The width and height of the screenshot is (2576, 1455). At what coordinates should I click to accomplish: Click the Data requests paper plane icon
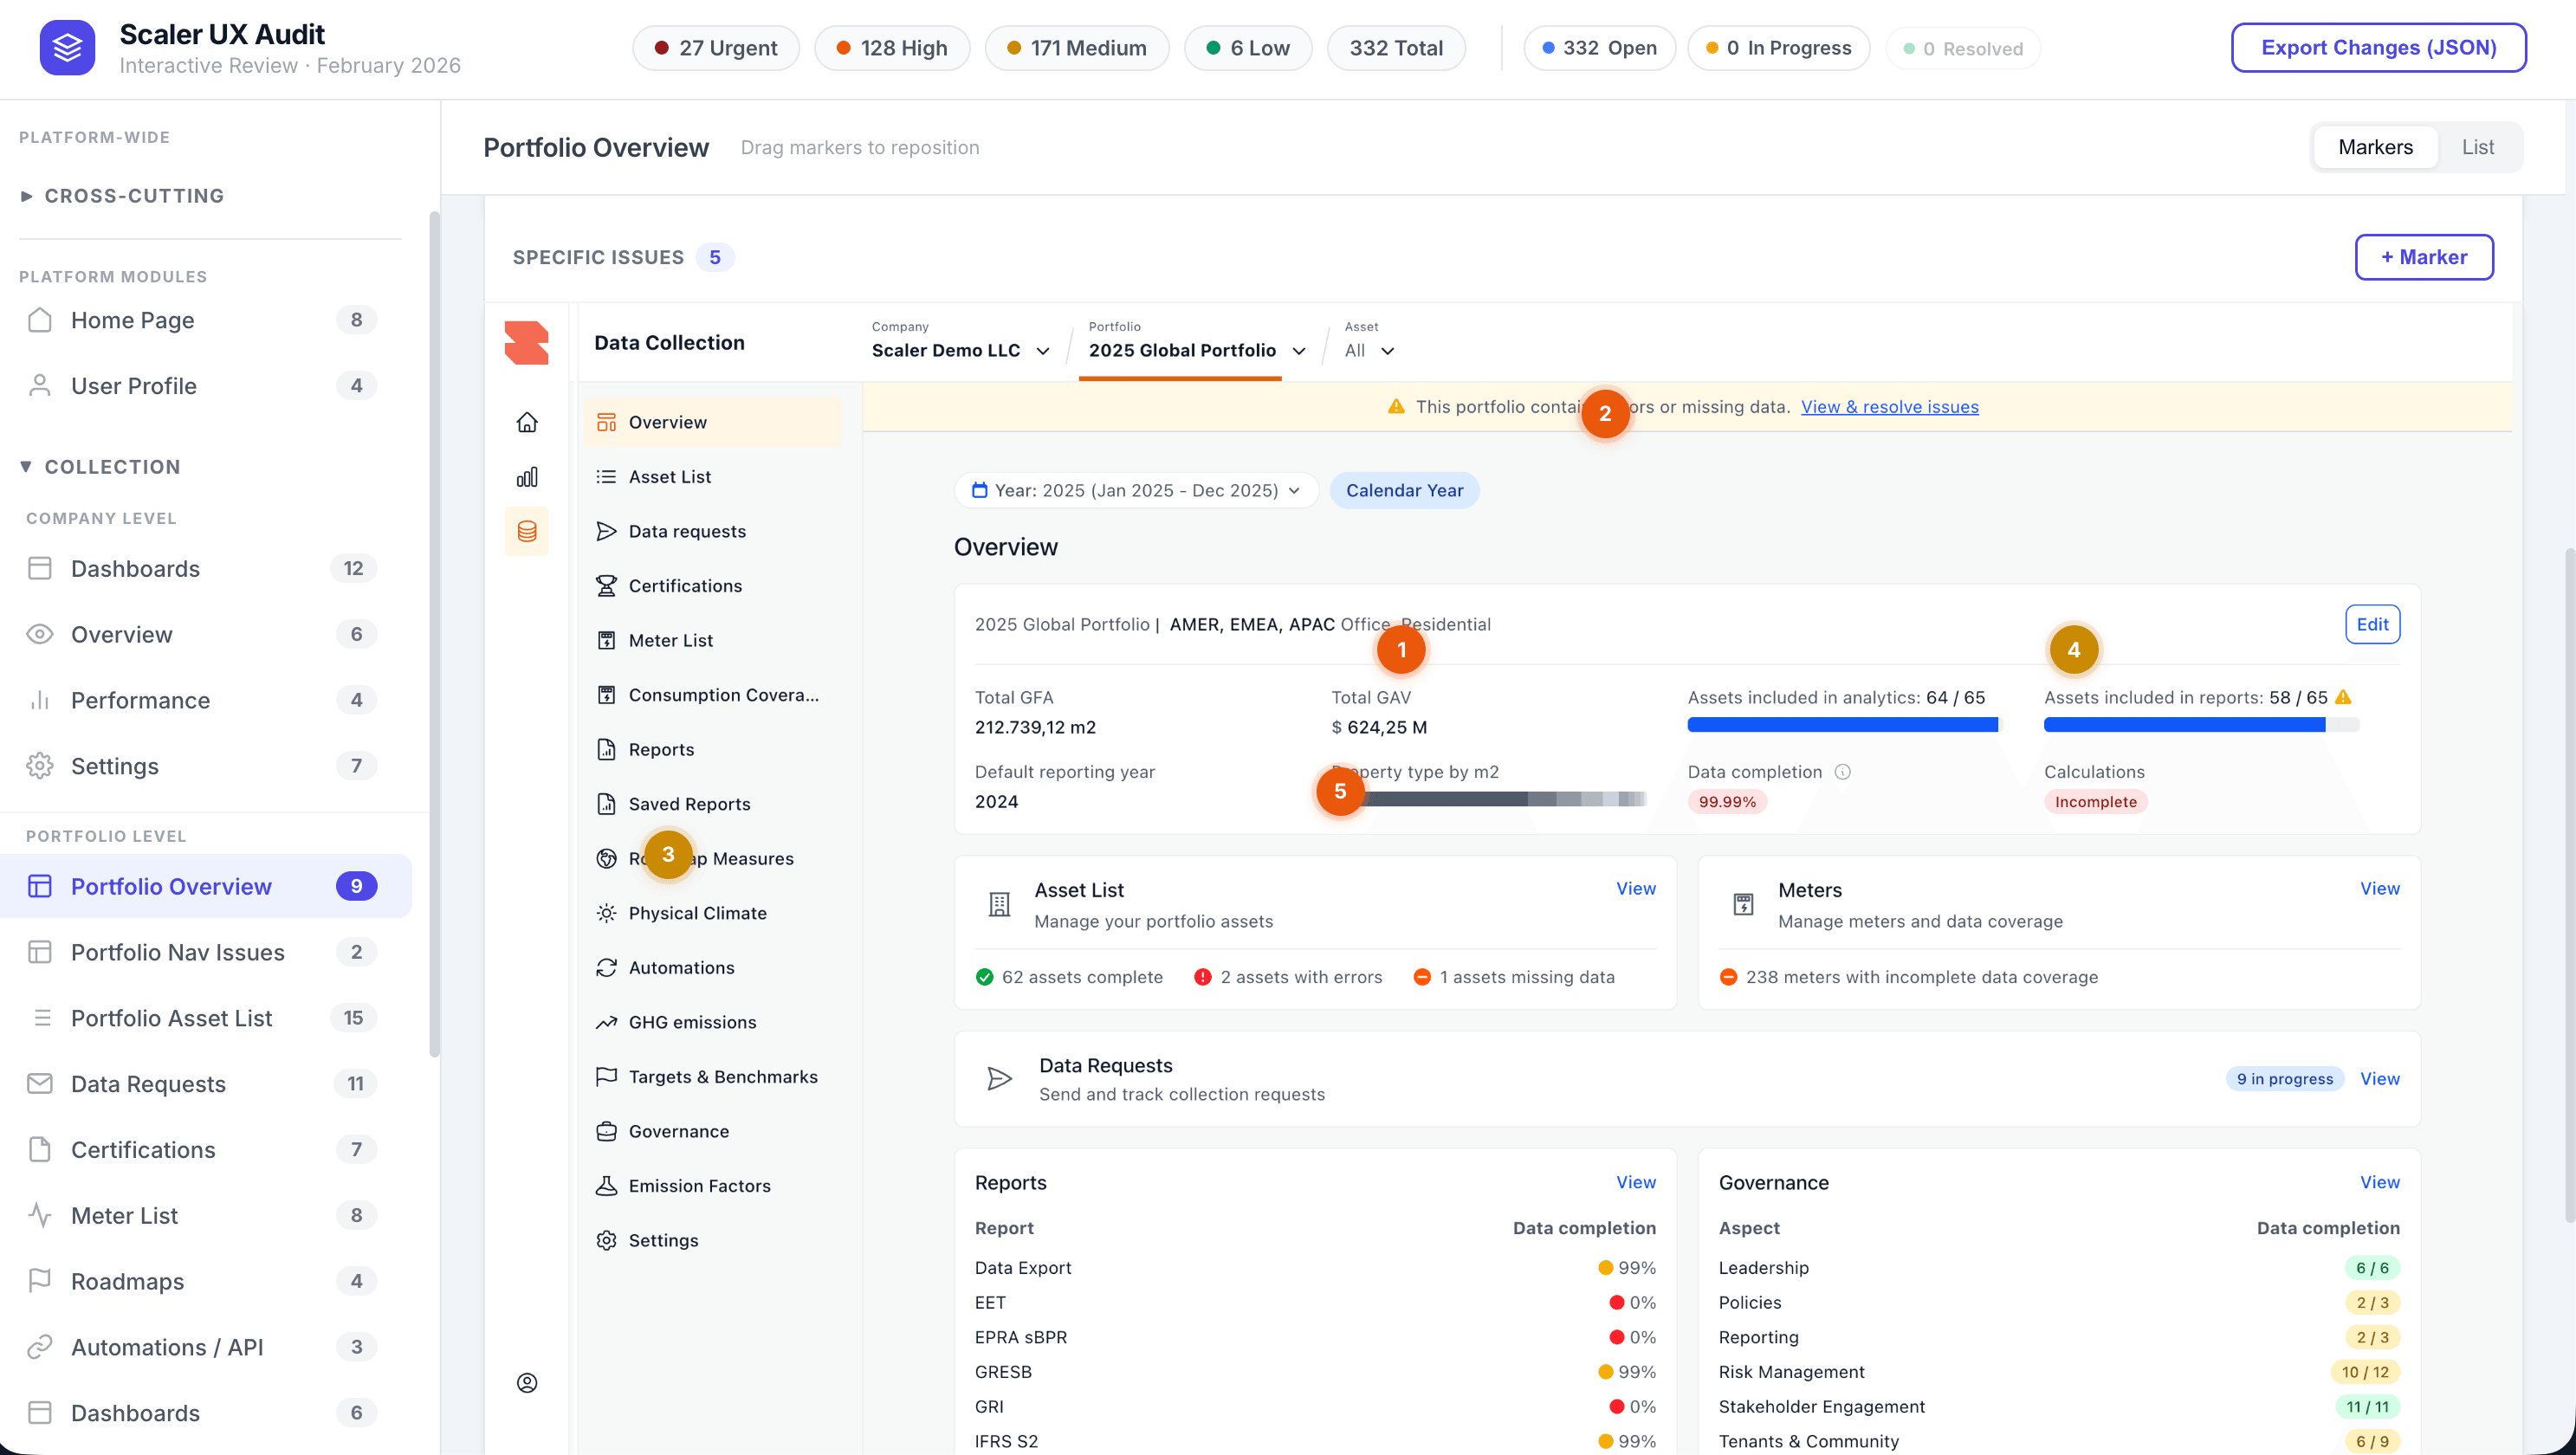coord(606,531)
